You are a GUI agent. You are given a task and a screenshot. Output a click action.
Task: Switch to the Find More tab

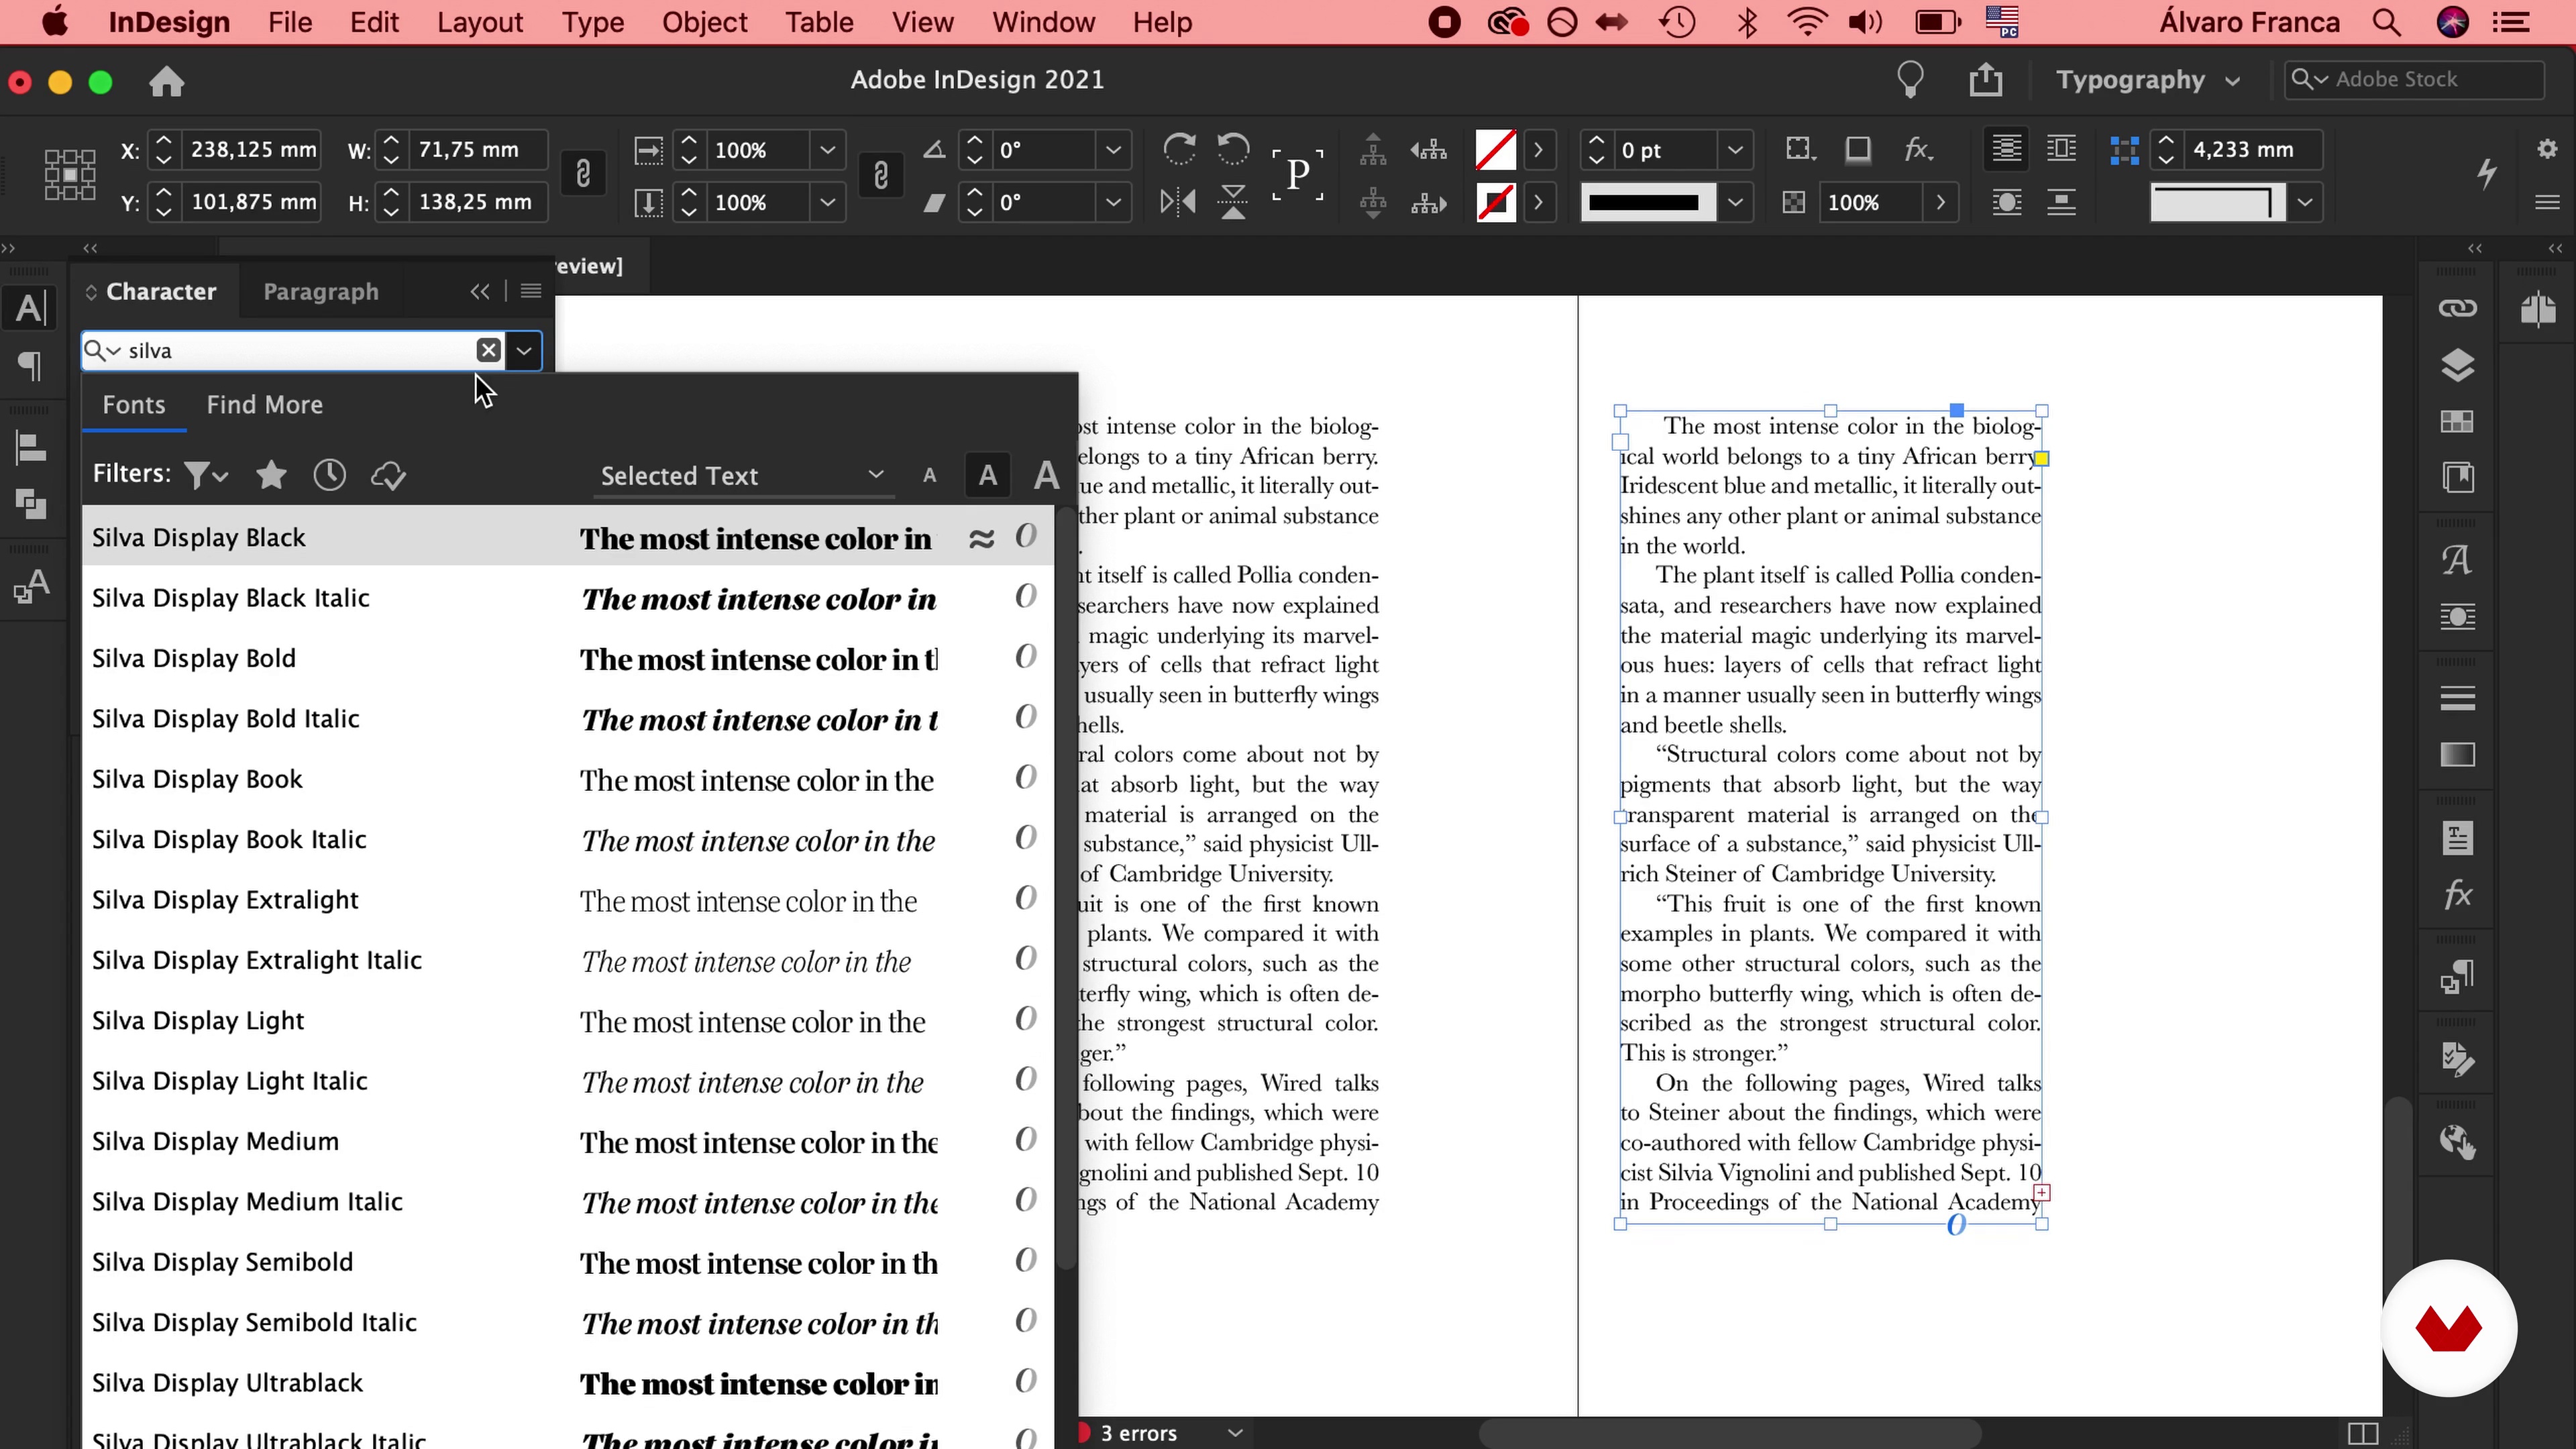265,405
